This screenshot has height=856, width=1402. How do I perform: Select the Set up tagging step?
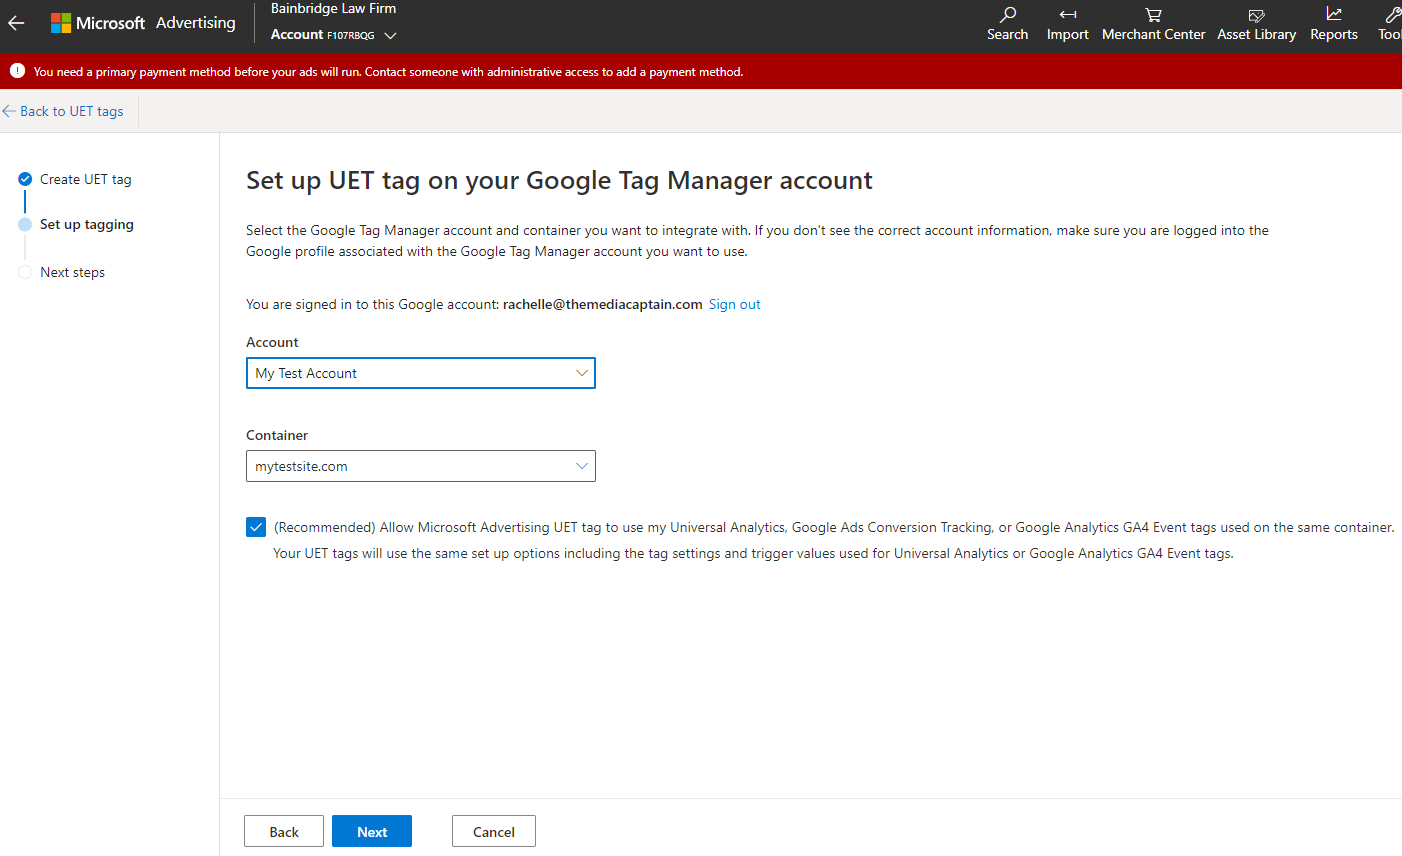click(76, 225)
